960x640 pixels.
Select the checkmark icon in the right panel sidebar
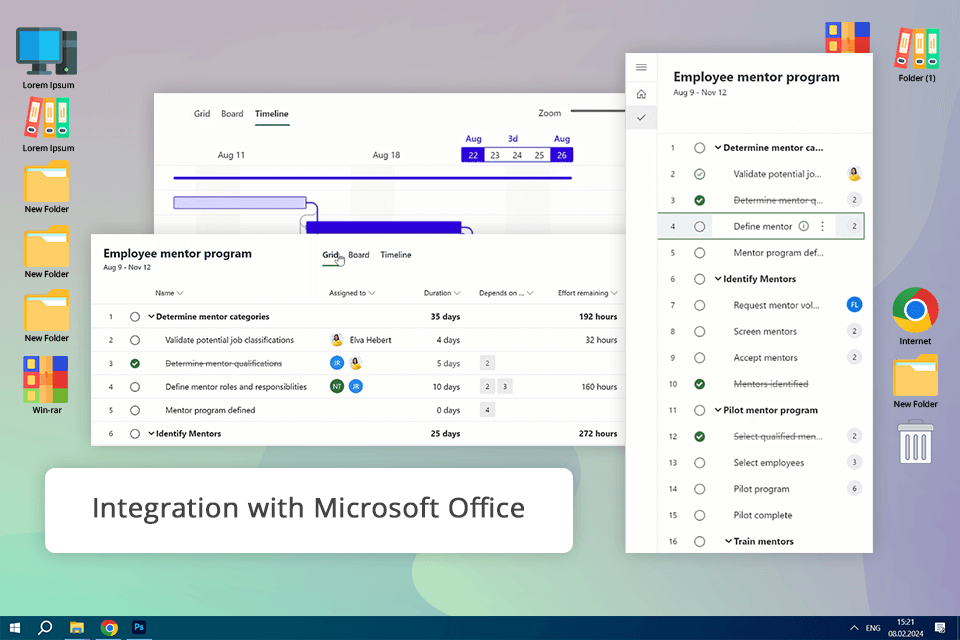tap(641, 118)
